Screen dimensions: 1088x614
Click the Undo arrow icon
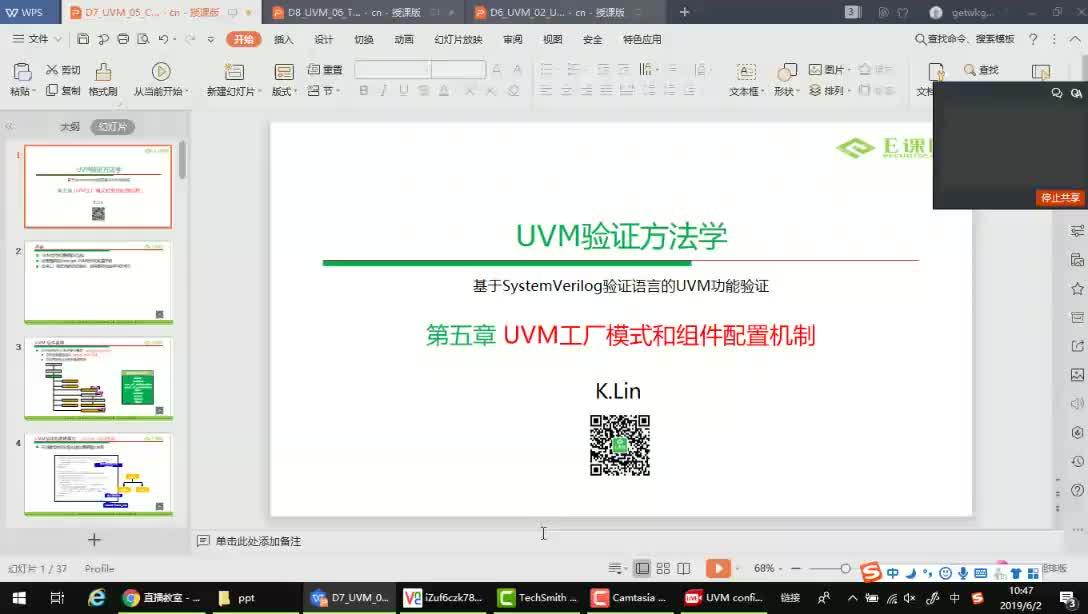(163, 39)
